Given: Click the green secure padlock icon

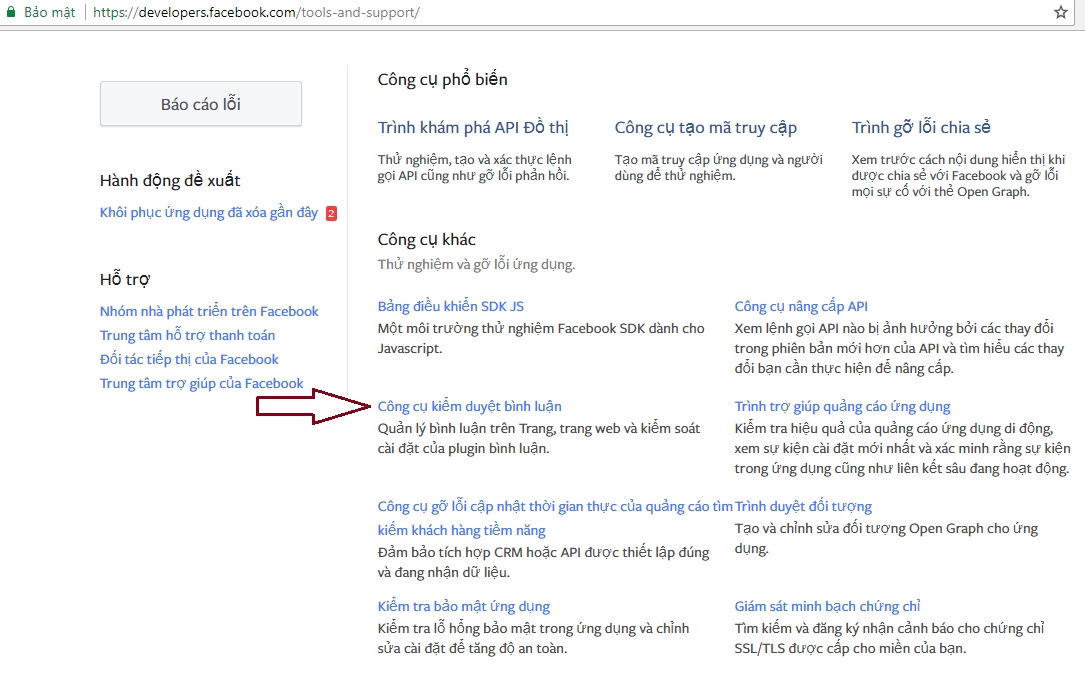Looking at the screenshot, I should click(10, 13).
